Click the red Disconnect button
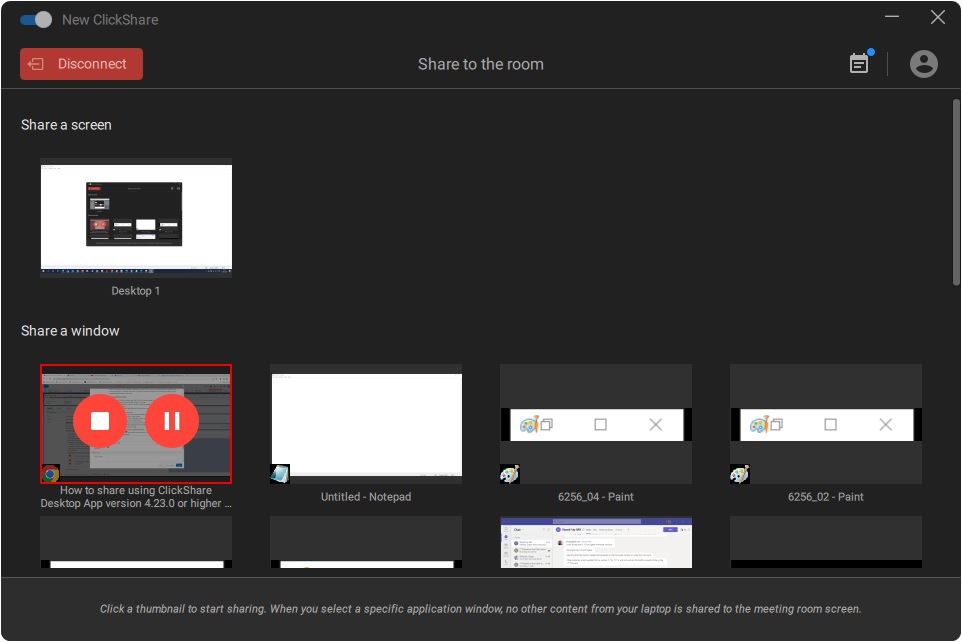This screenshot has width=962, height=642. point(81,64)
